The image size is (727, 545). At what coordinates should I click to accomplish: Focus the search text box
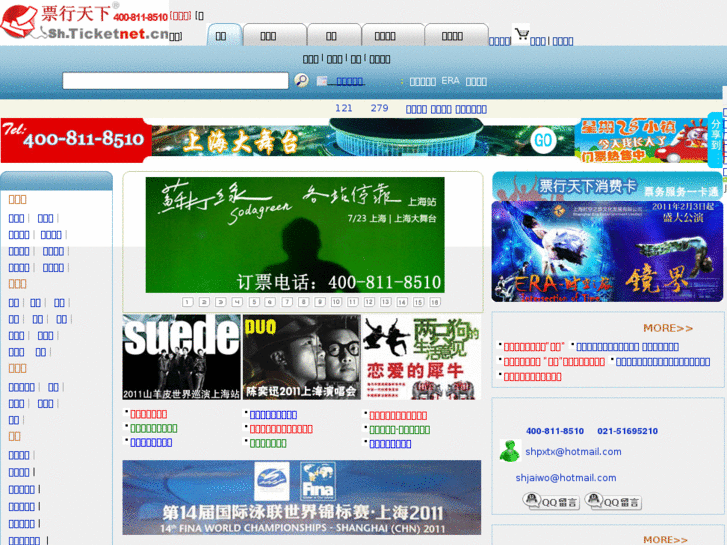175,81
